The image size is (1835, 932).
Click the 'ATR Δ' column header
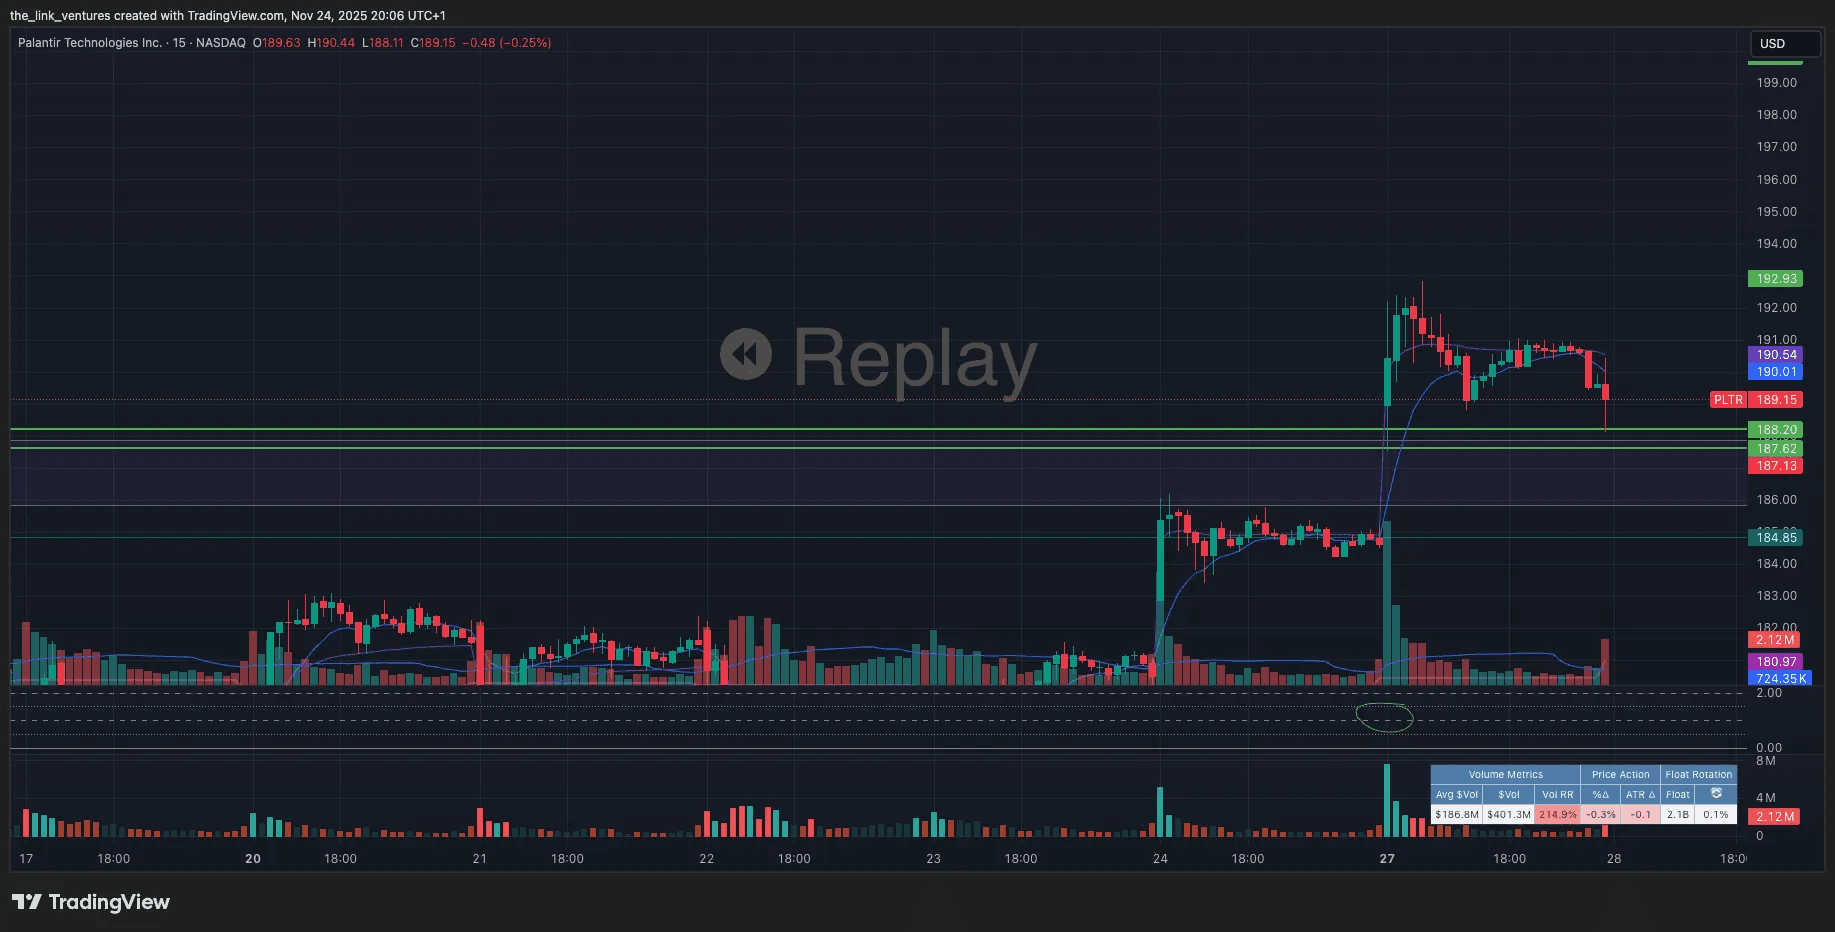pyautogui.click(x=1640, y=795)
